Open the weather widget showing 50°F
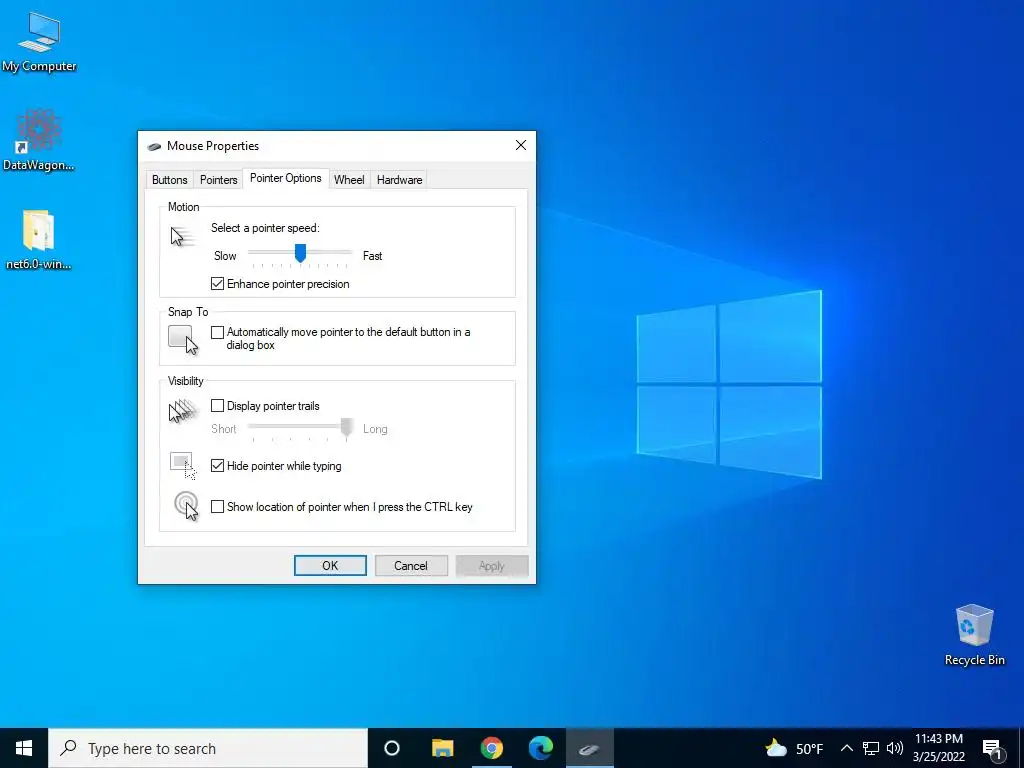 [x=794, y=748]
